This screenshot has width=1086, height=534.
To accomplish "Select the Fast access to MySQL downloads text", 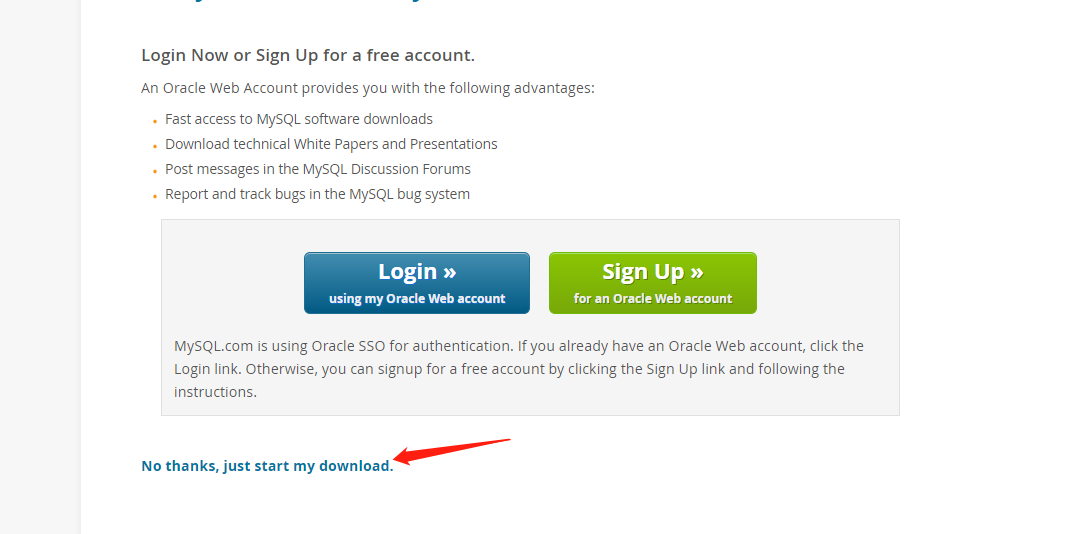I will coord(299,119).
